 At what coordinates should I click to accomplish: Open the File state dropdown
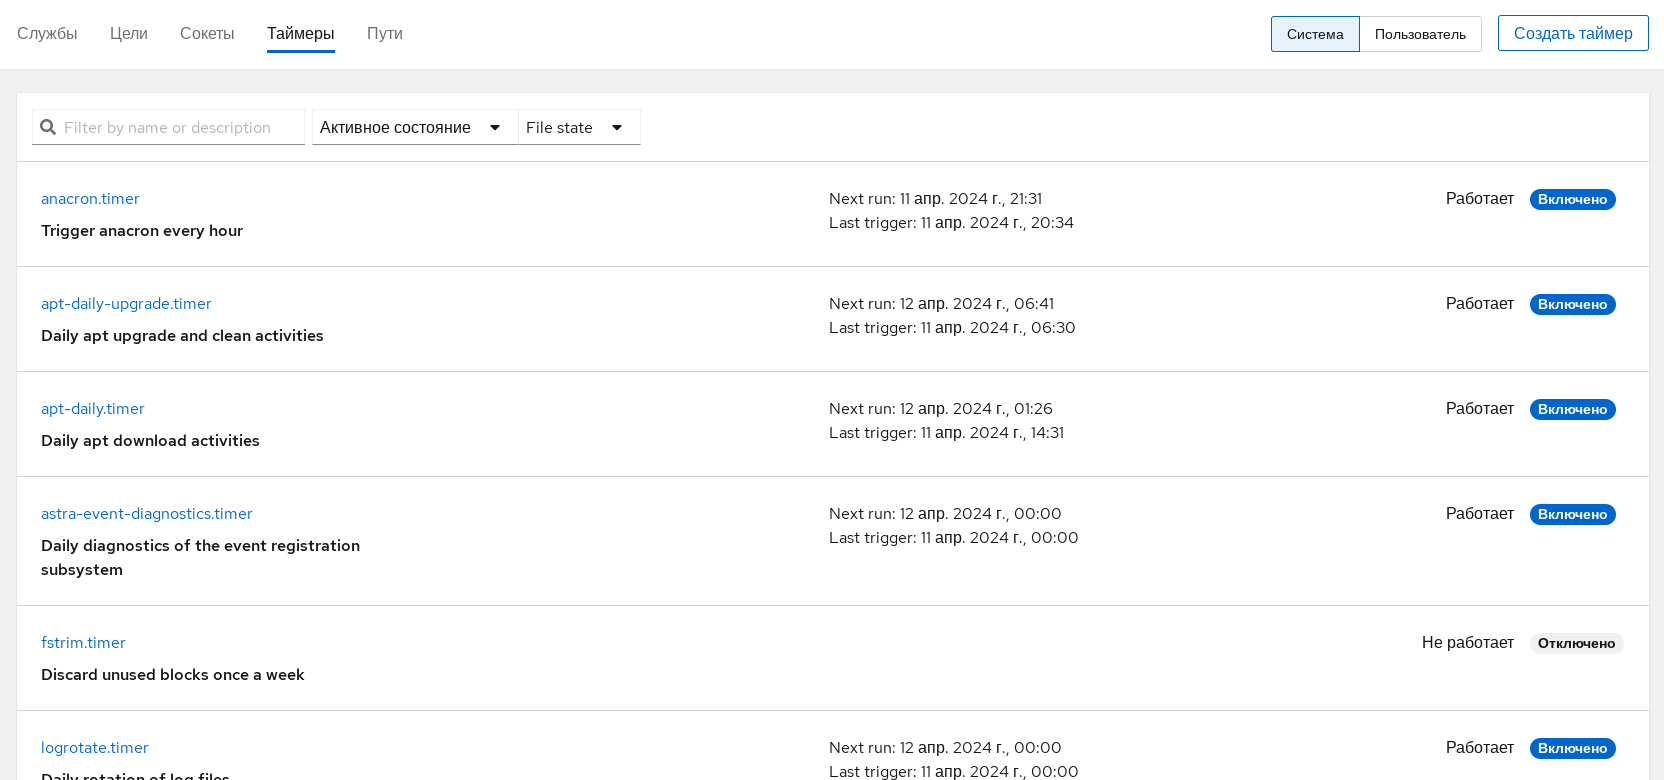tap(577, 127)
